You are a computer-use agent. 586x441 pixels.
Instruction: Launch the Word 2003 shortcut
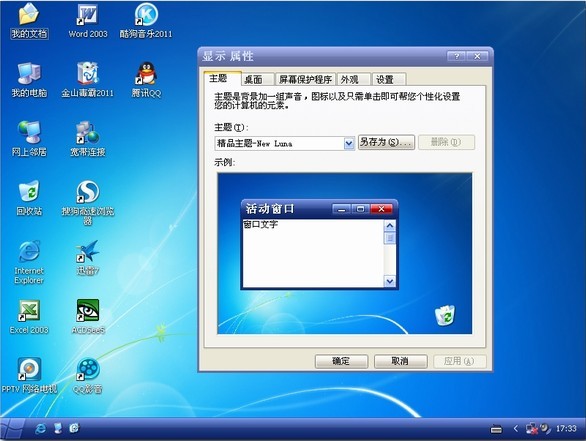coord(88,21)
